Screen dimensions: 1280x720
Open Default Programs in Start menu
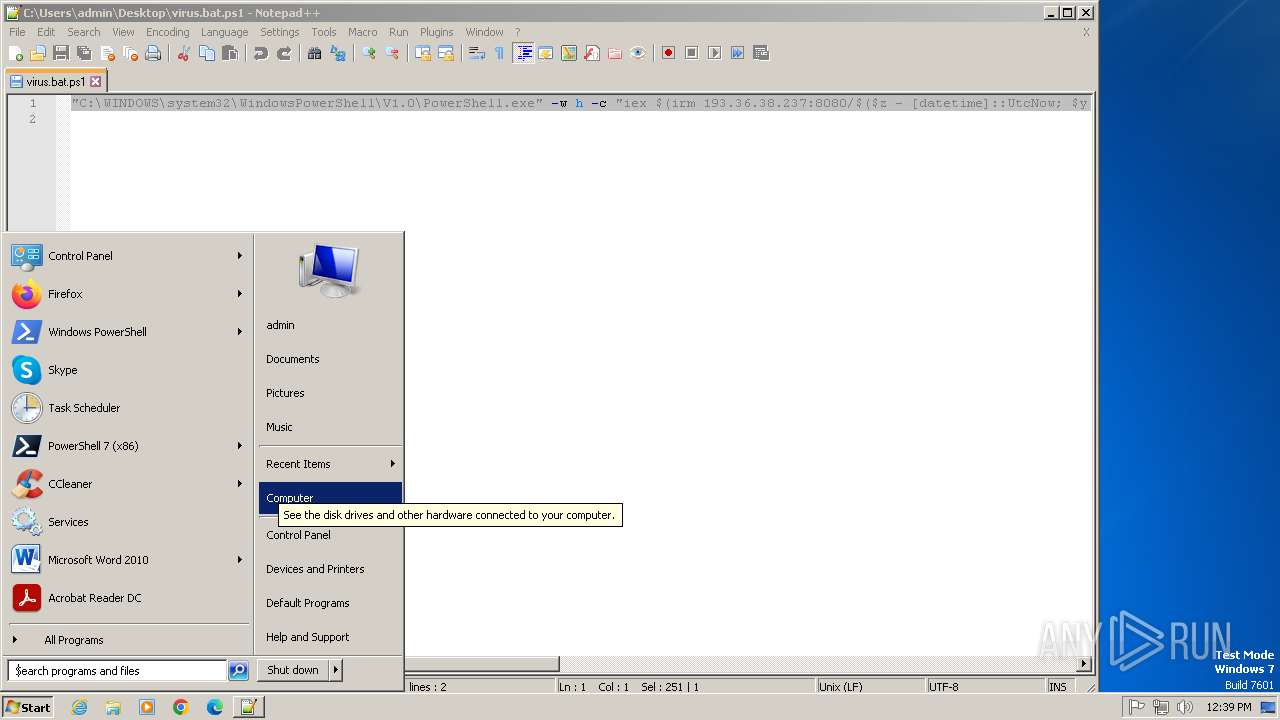[x=330, y=603]
